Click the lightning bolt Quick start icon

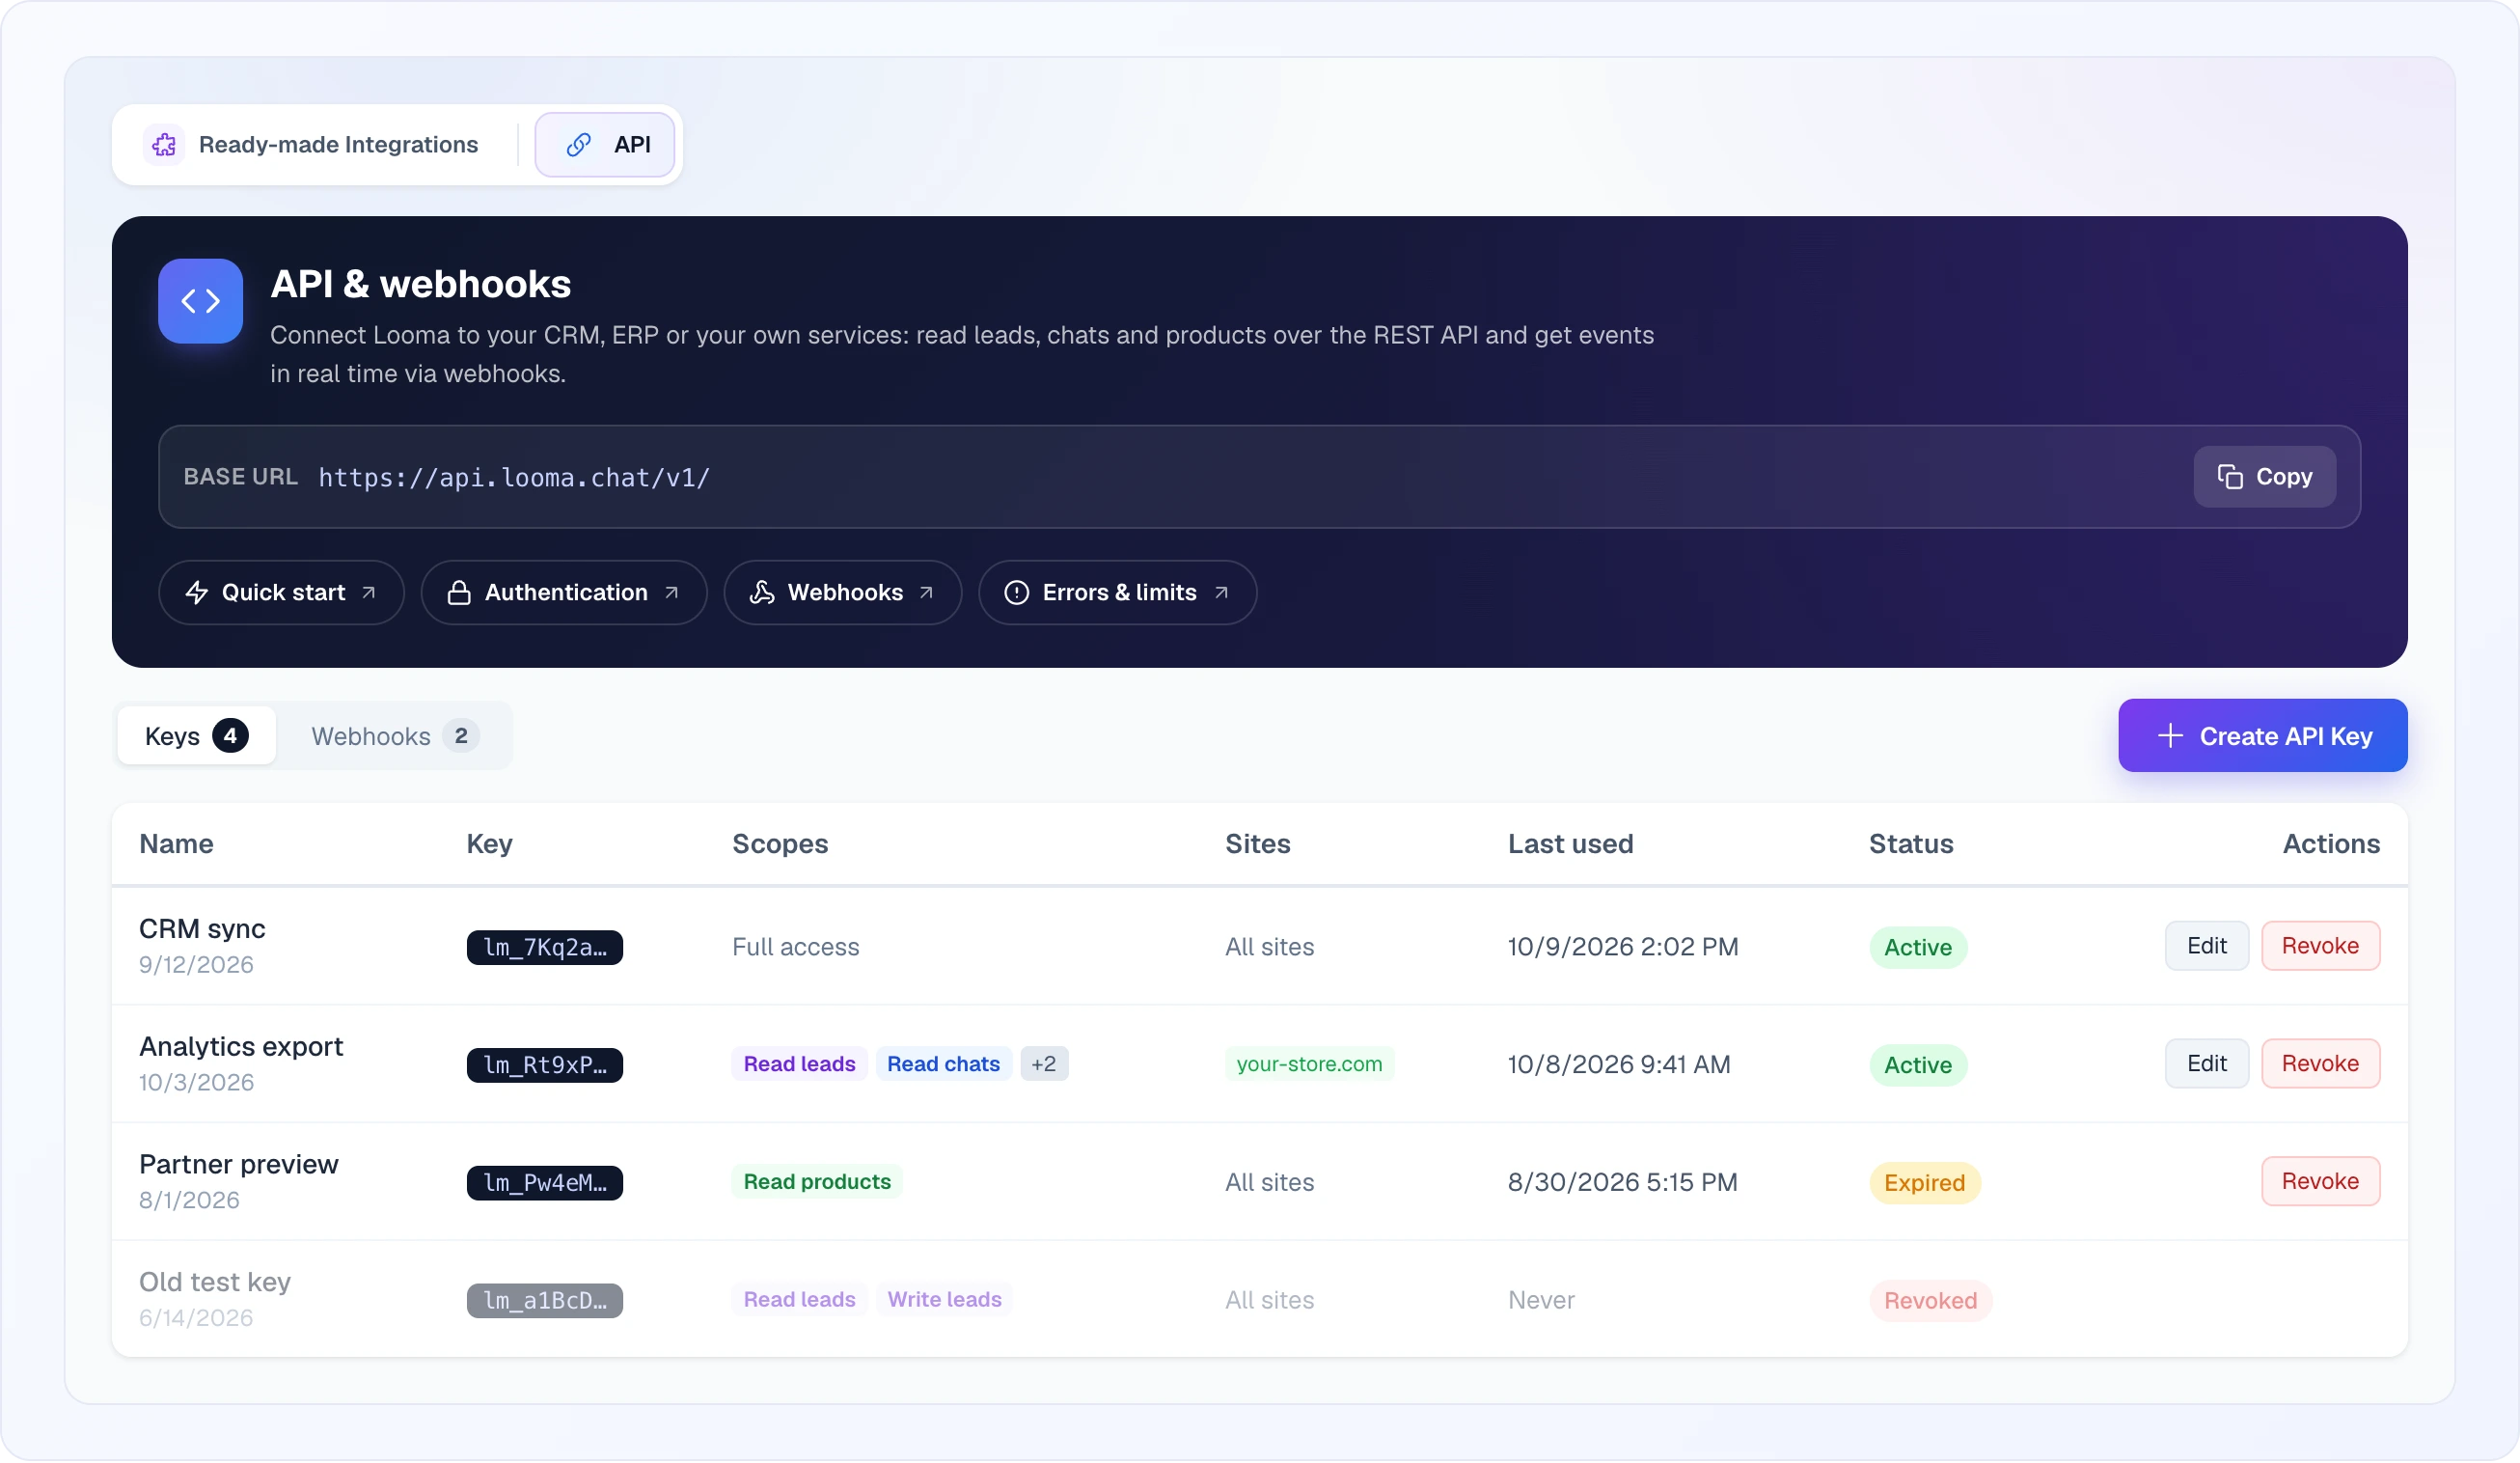pos(197,593)
